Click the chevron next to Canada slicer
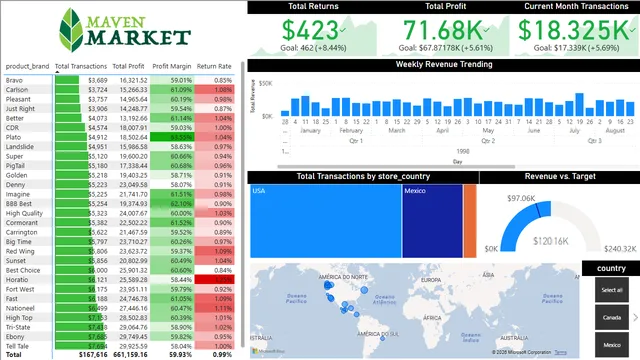 click(x=635, y=317)
